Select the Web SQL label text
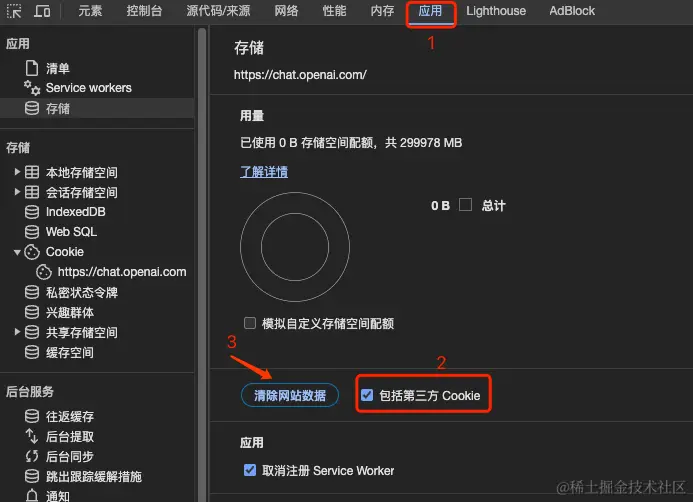Viewport: 693px width, 502px height. pos(71,232)
